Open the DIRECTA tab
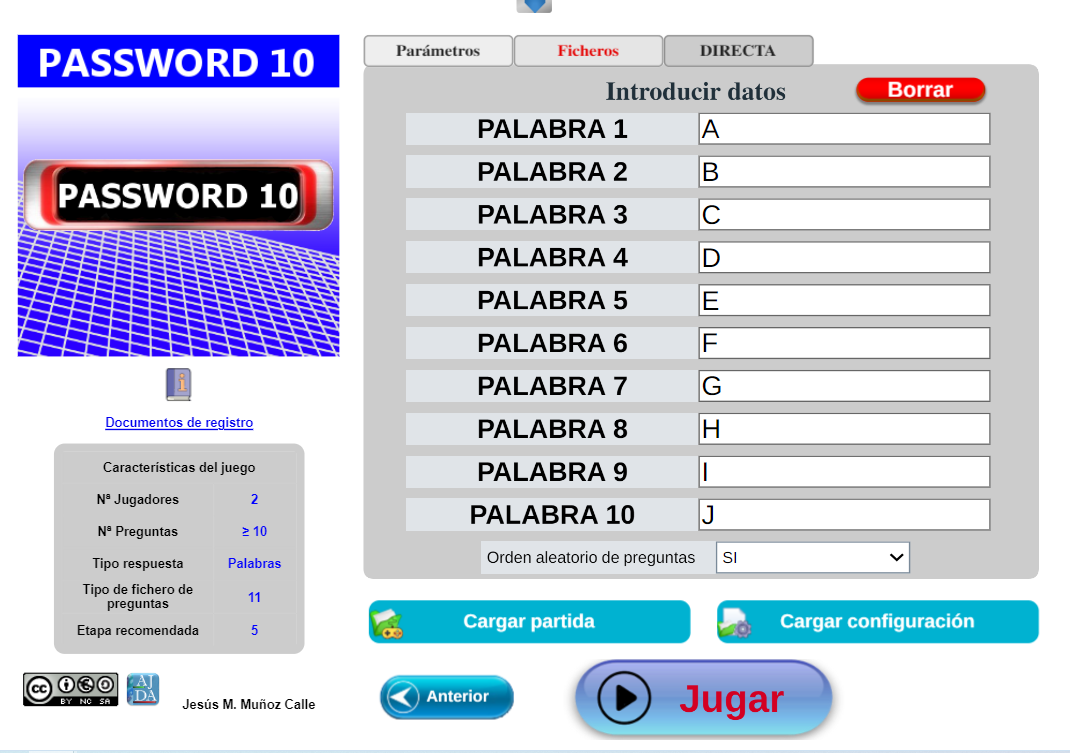 click(738, 51)
